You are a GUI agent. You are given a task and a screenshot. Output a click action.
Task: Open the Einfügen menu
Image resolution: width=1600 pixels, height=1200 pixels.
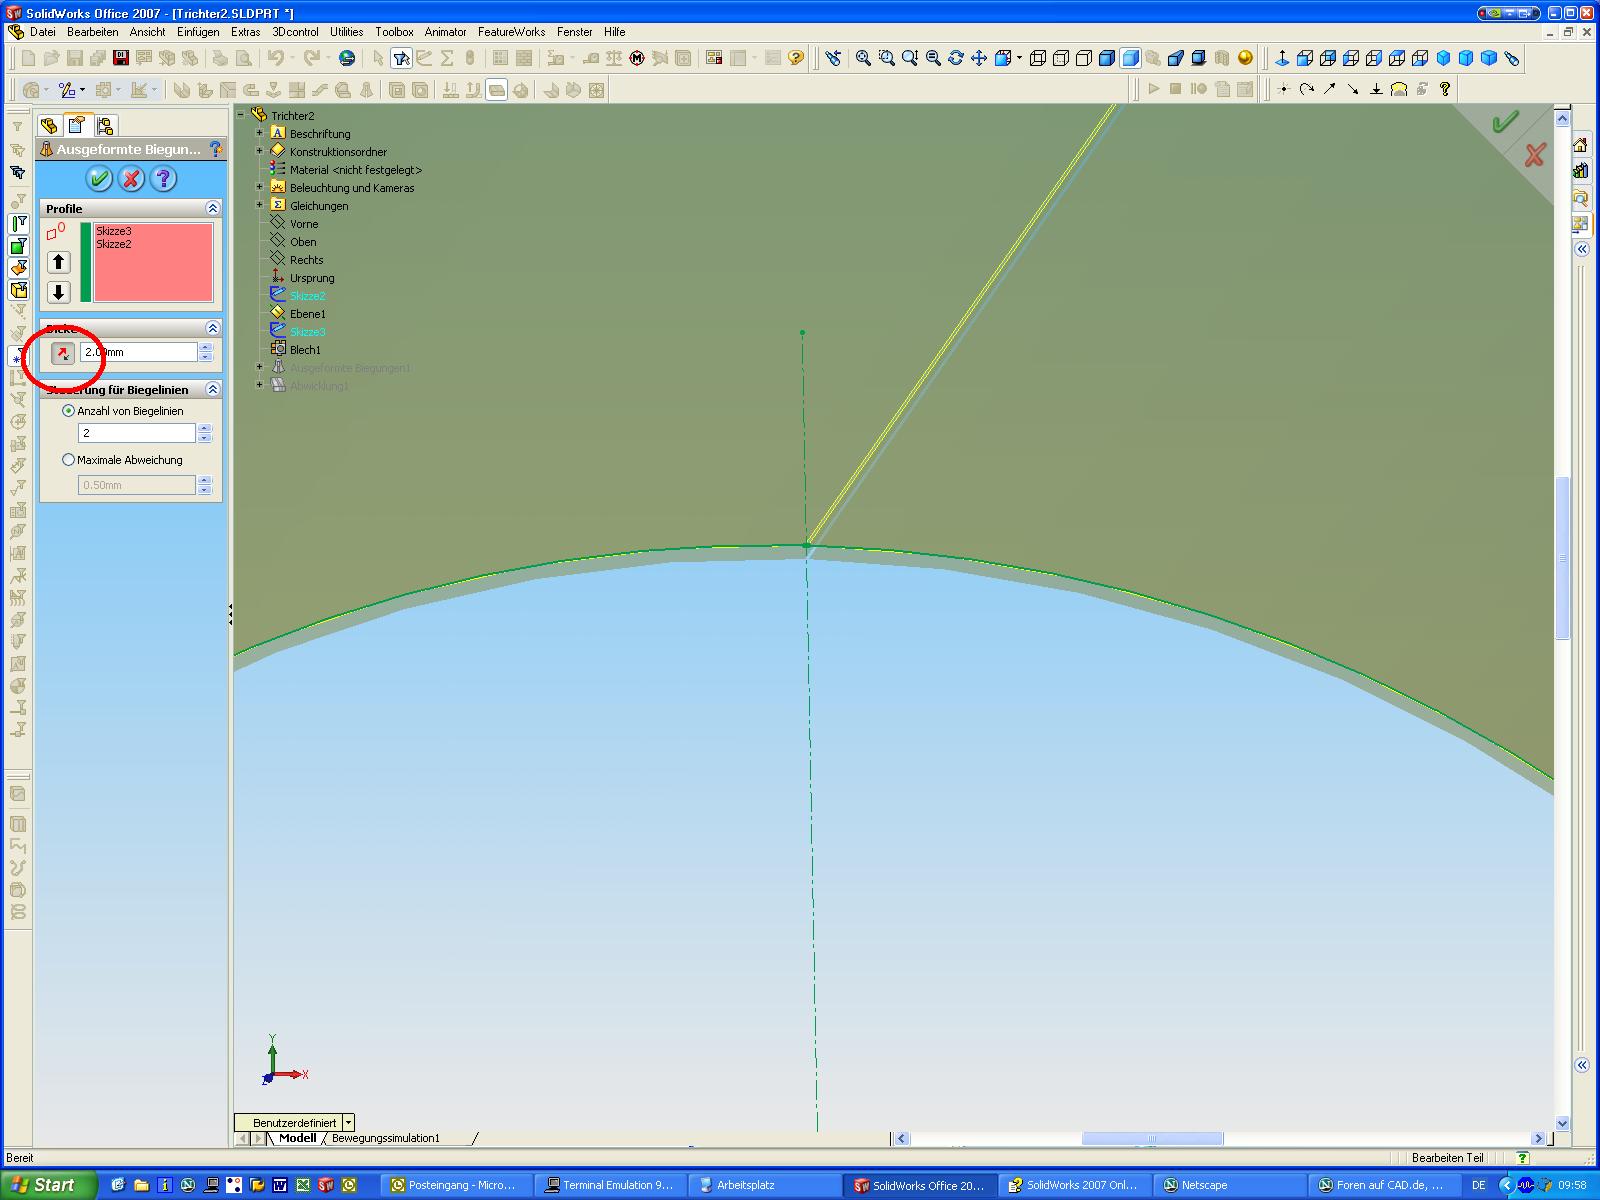[198, 32]
